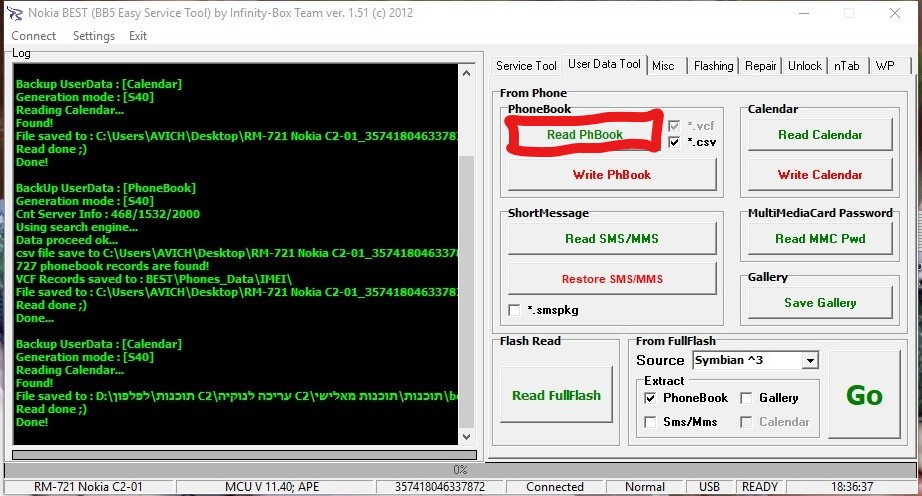Click the log scrollbar down arrow
922x496 pixels.
tap(466, 437)
